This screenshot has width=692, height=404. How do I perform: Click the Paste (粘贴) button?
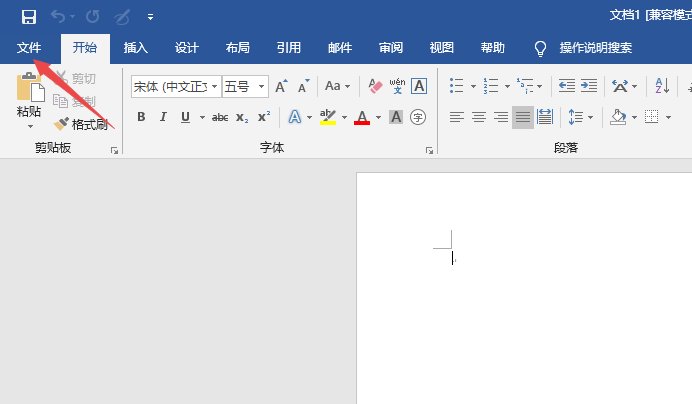click(x=29, y=97)
